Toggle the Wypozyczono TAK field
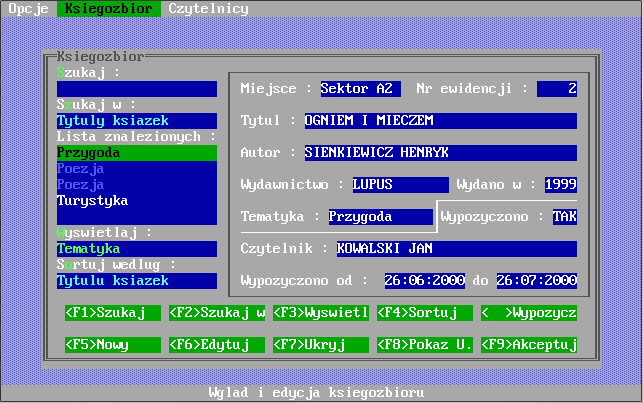 [x=564, y=217]
